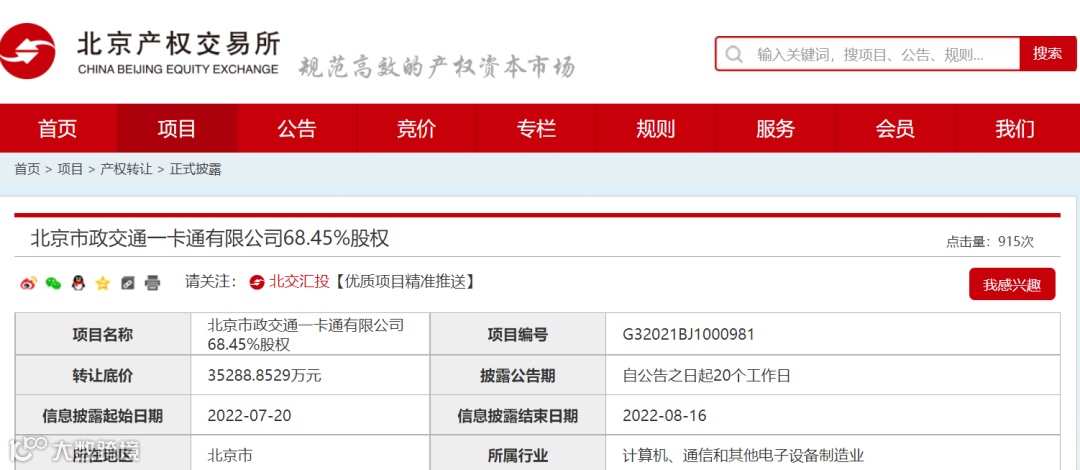Viewport: 1080px width, 470px height.
Task: Share via the QQ penguin icon
Action: coord(78,283)
